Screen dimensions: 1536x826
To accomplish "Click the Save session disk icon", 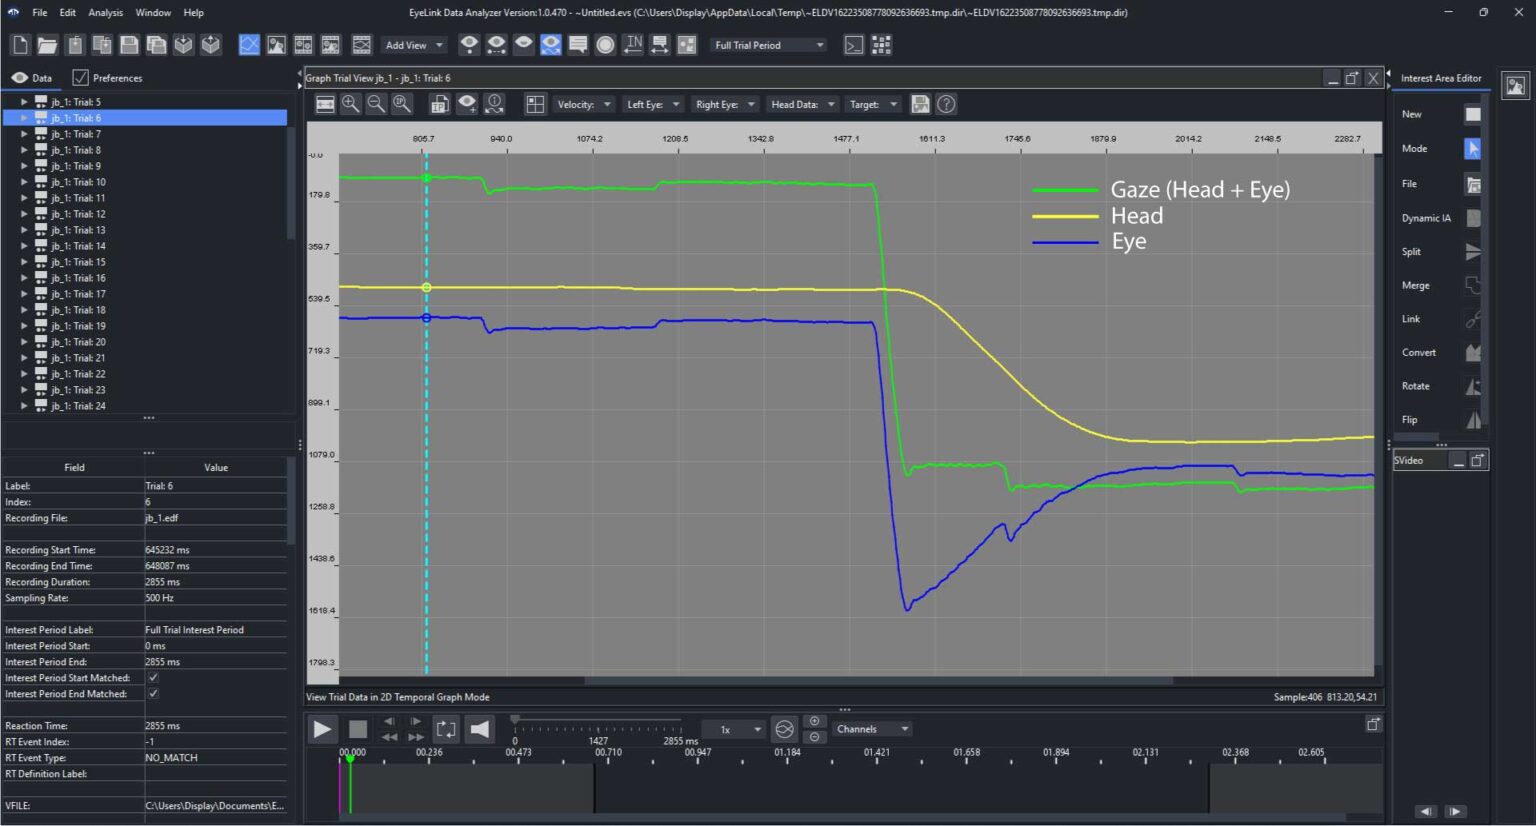I will [x=129, y=45].
